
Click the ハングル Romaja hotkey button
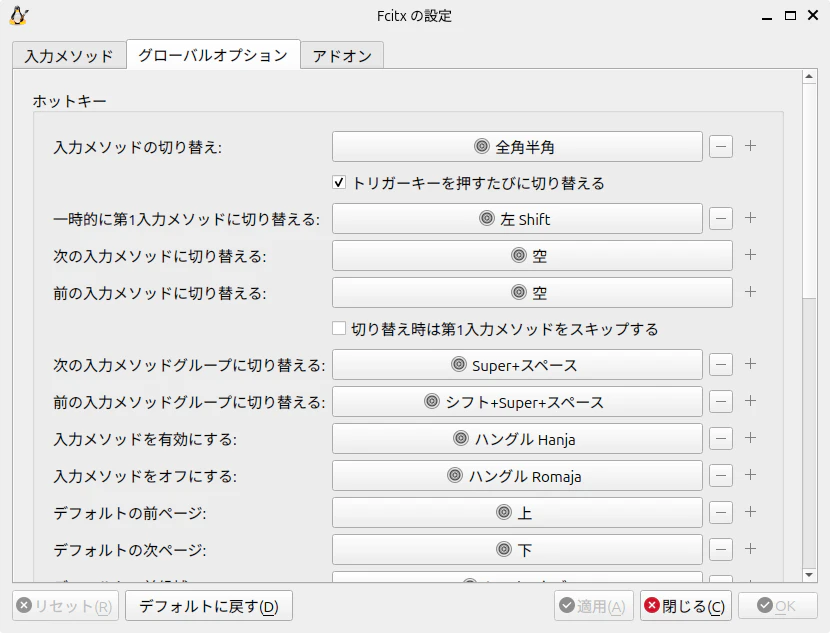(x=517, y=476)
